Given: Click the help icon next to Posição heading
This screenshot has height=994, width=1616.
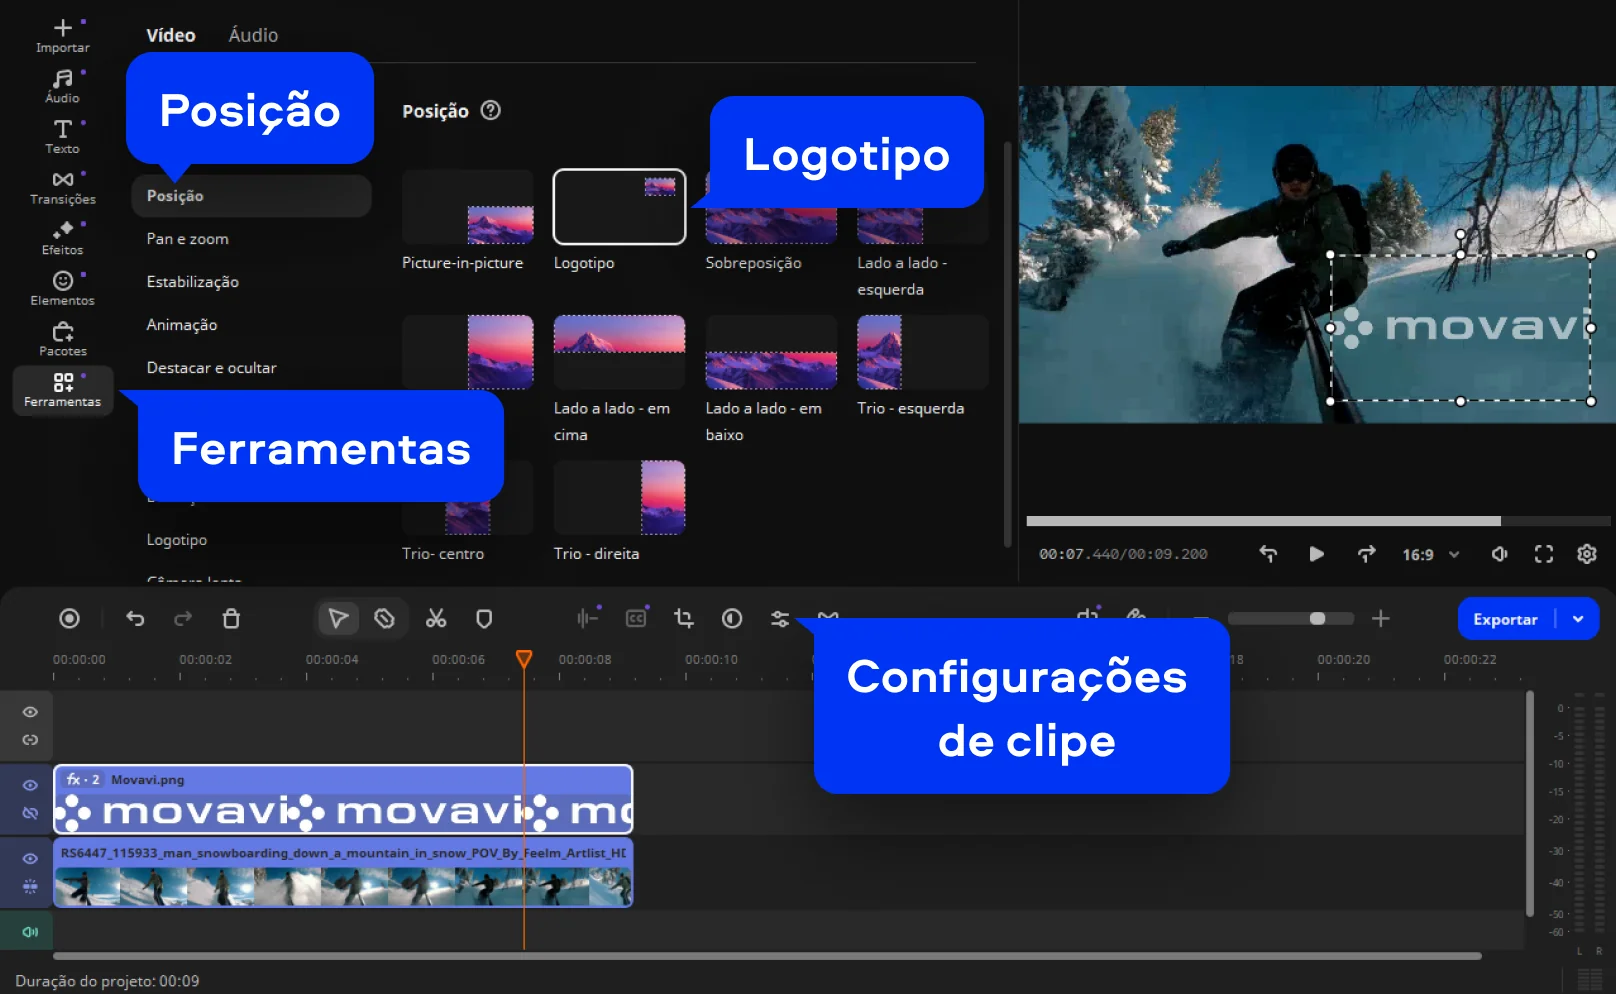Looking at the screenshot, I should click(x=490, y=111).
